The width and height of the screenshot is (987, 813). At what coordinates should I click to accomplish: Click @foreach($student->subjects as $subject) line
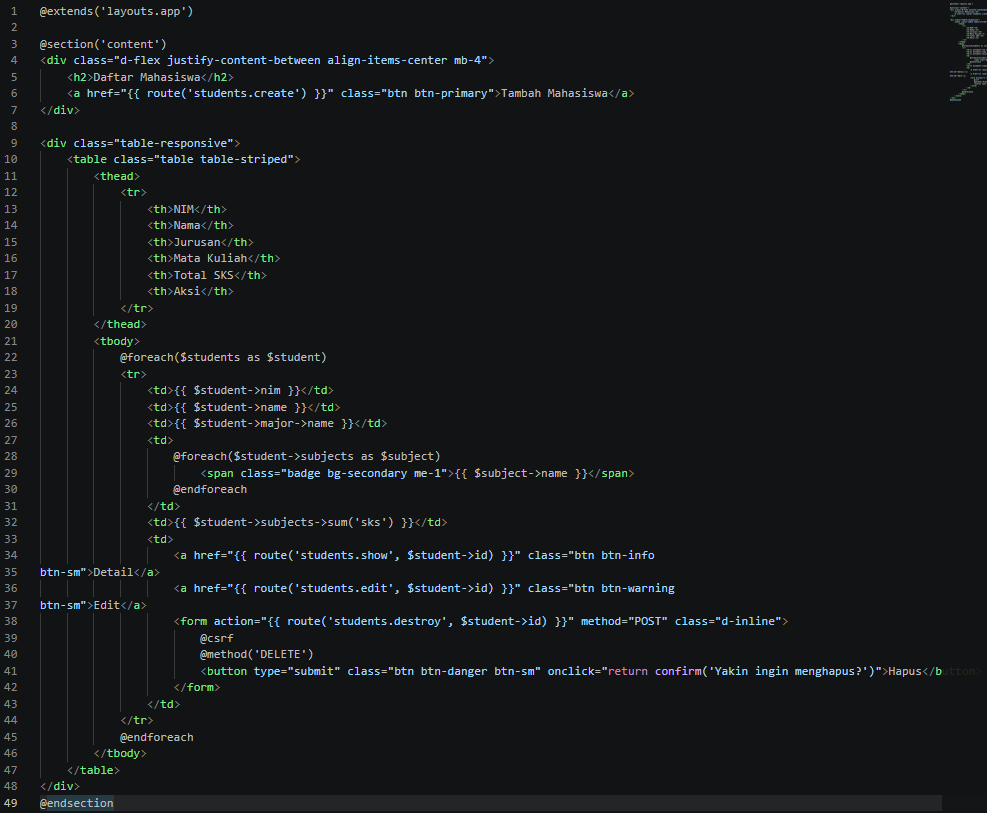pos(307,457)
